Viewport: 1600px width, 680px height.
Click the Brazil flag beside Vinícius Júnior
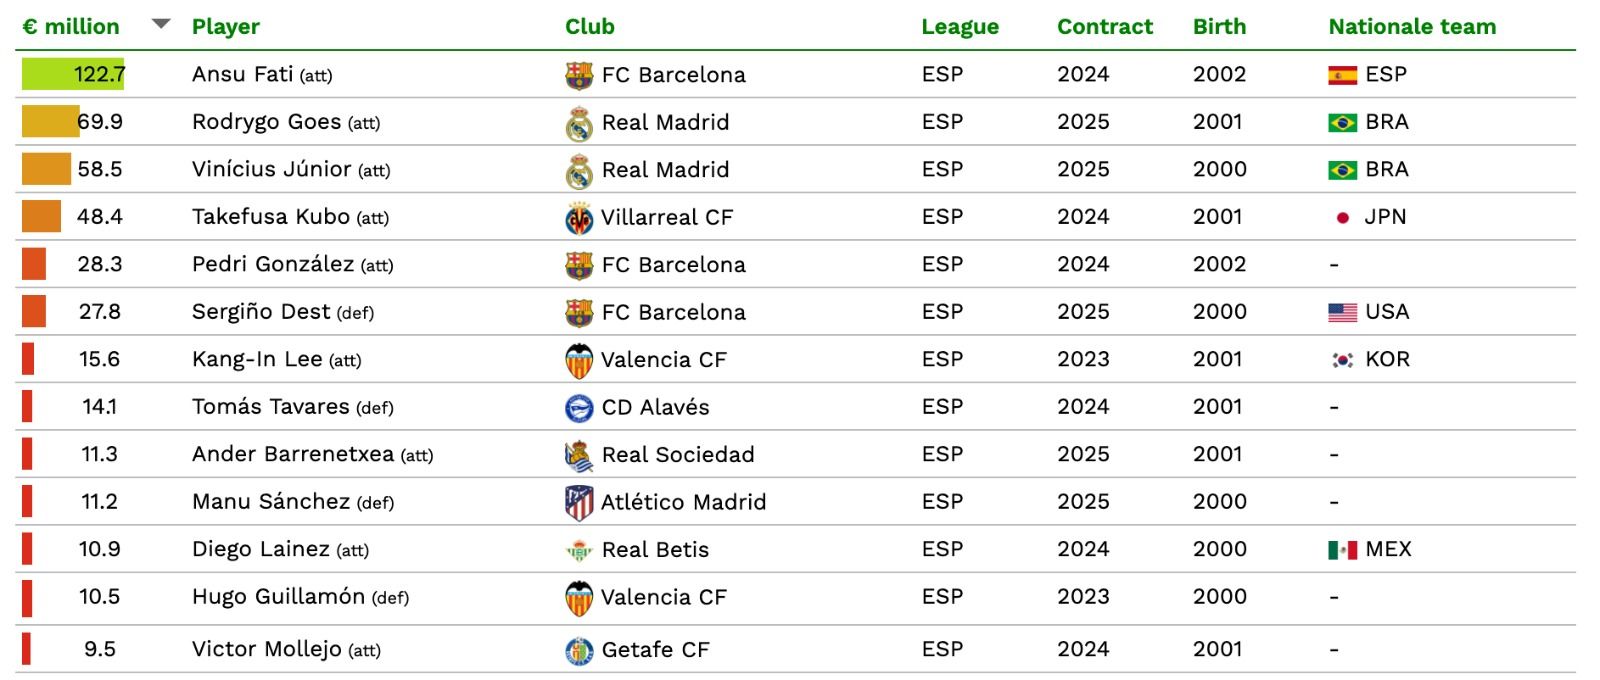click(1340, 169)
